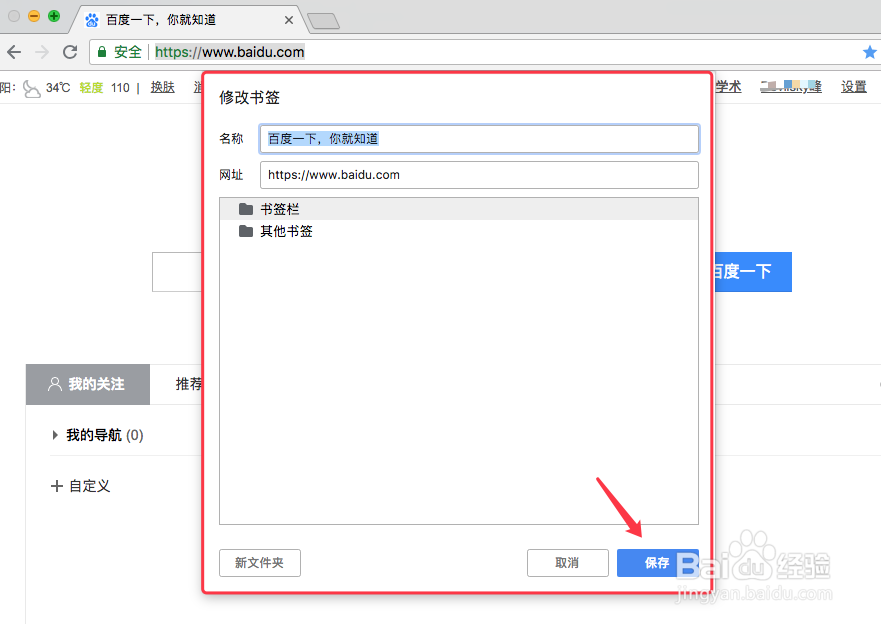Click the 书签栏 folder icon

click(246, 209)
